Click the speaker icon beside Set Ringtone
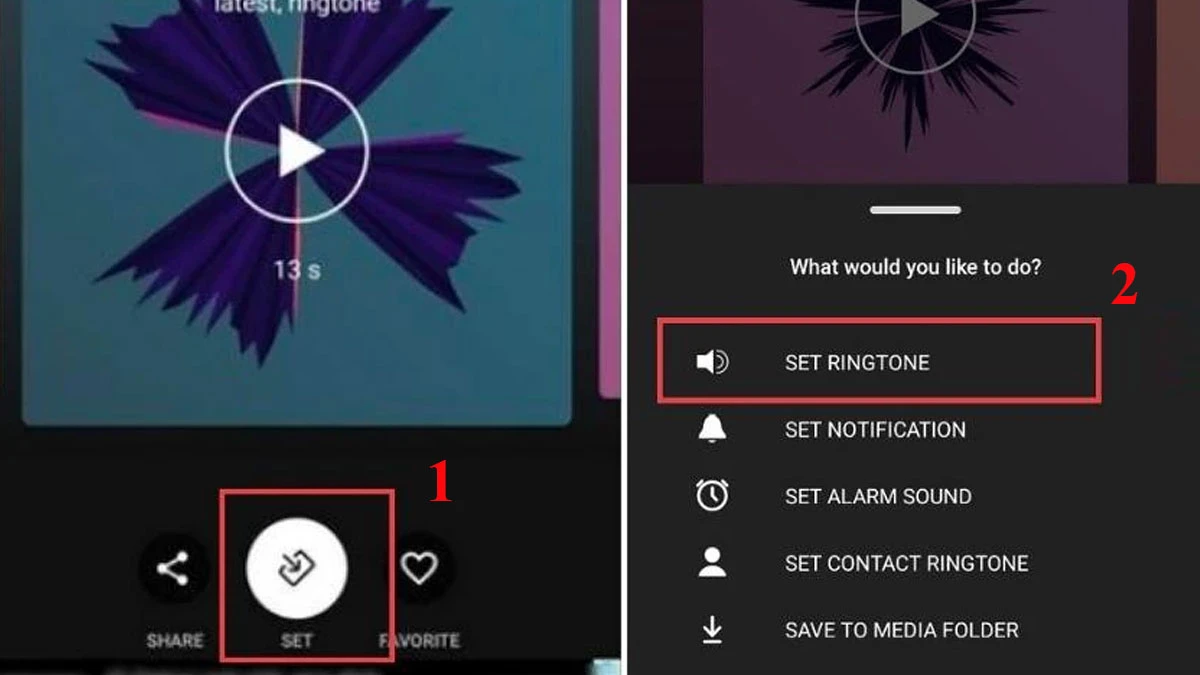Image resolution: width=1200 pixels, height=675 pixels. point(712,362)
